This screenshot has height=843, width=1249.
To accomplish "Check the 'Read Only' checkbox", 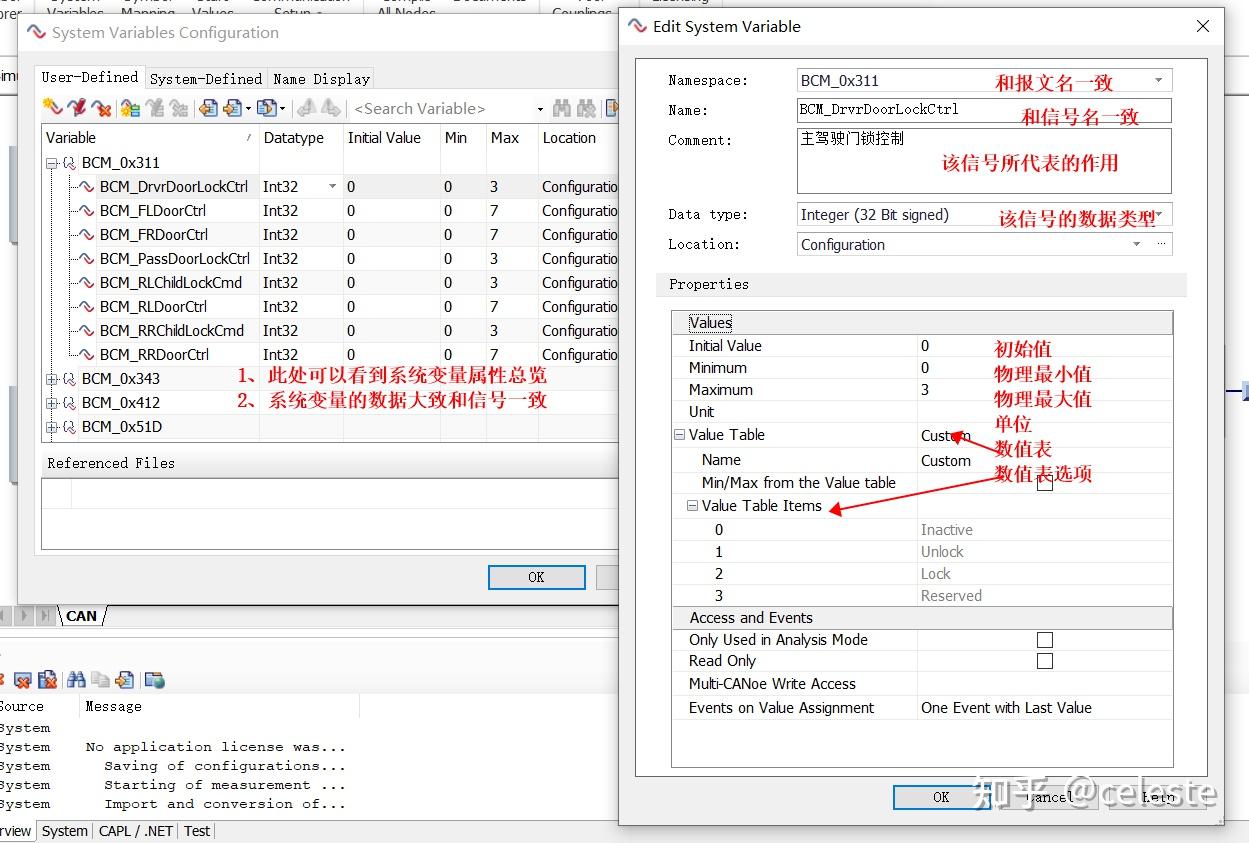I will click(x=1045, y=661).
